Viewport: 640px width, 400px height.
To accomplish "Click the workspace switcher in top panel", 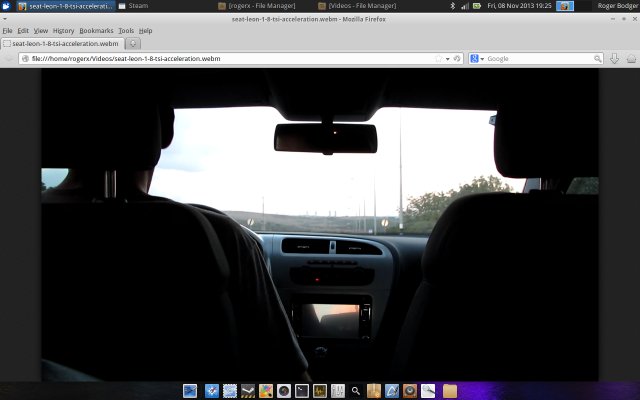I will (573, 6).
